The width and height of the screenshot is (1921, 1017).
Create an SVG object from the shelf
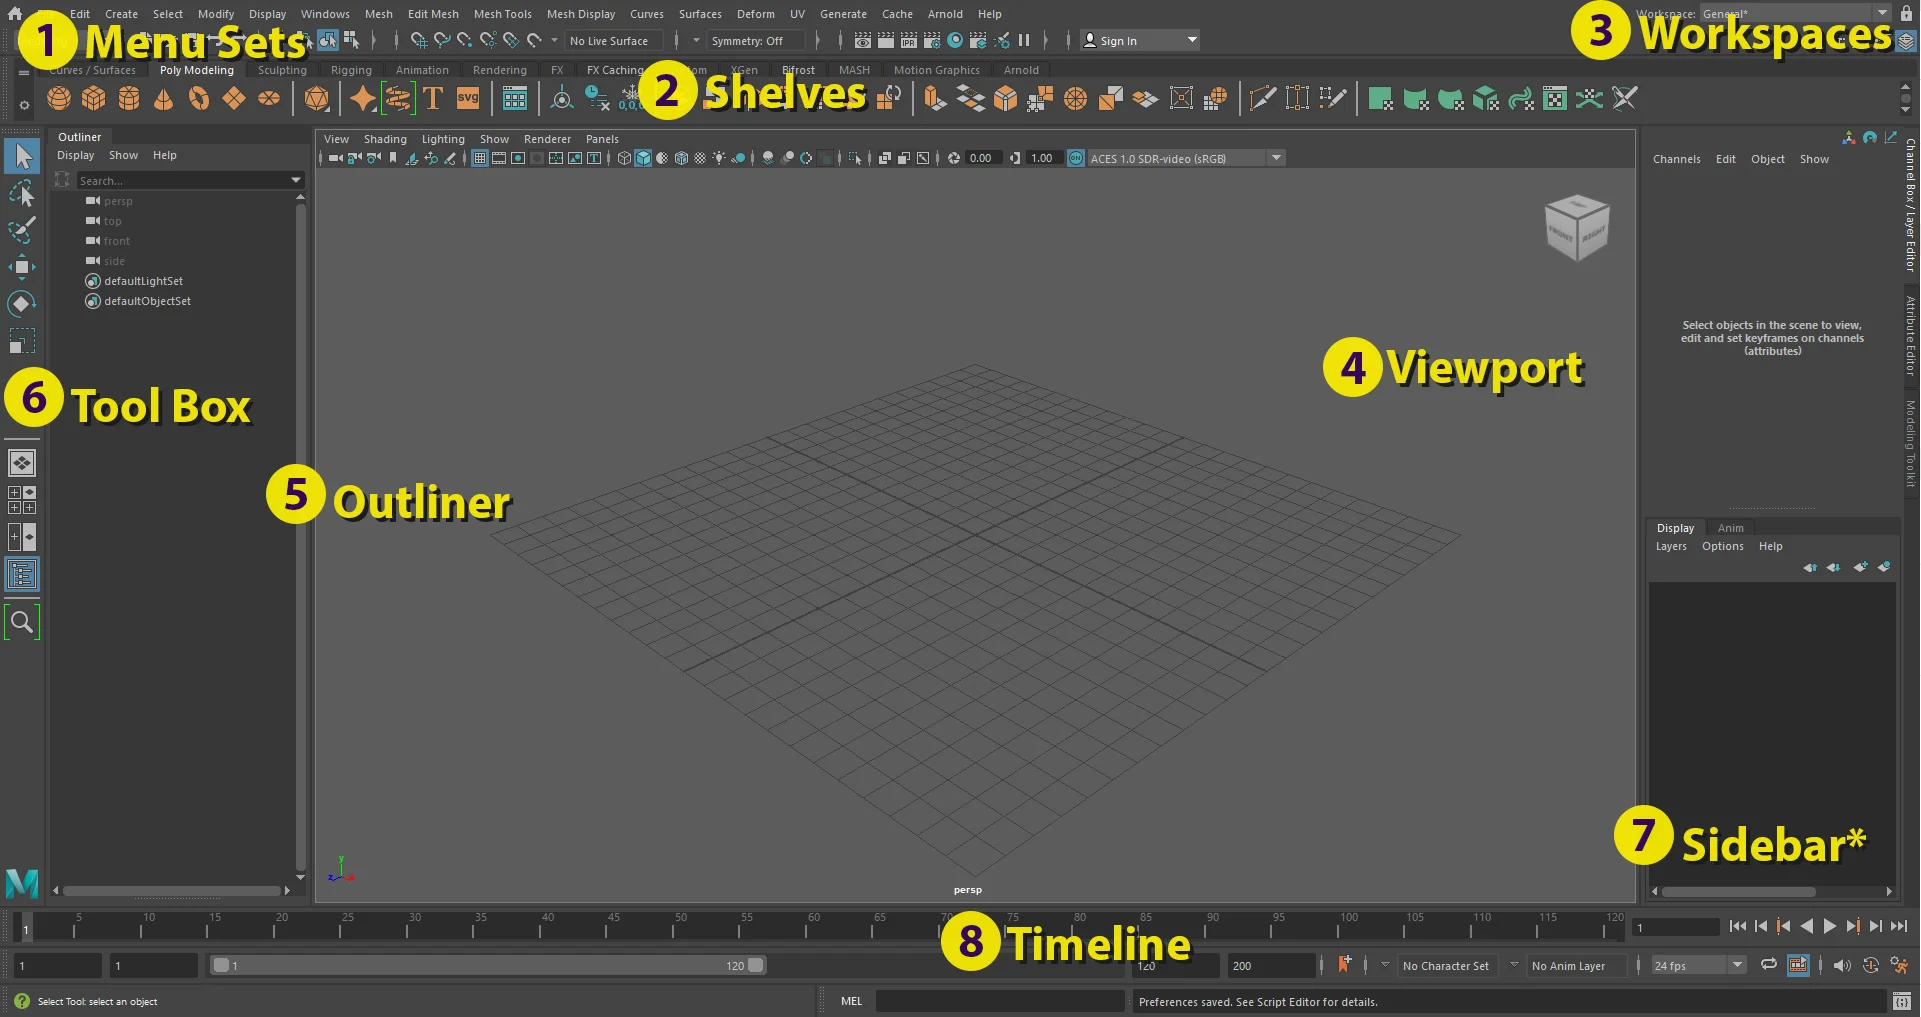tap(467, 98)
